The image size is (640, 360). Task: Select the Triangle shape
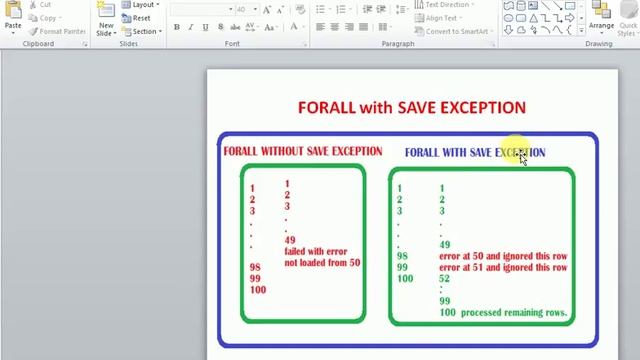pyautogui.click(x=533, y=18)
